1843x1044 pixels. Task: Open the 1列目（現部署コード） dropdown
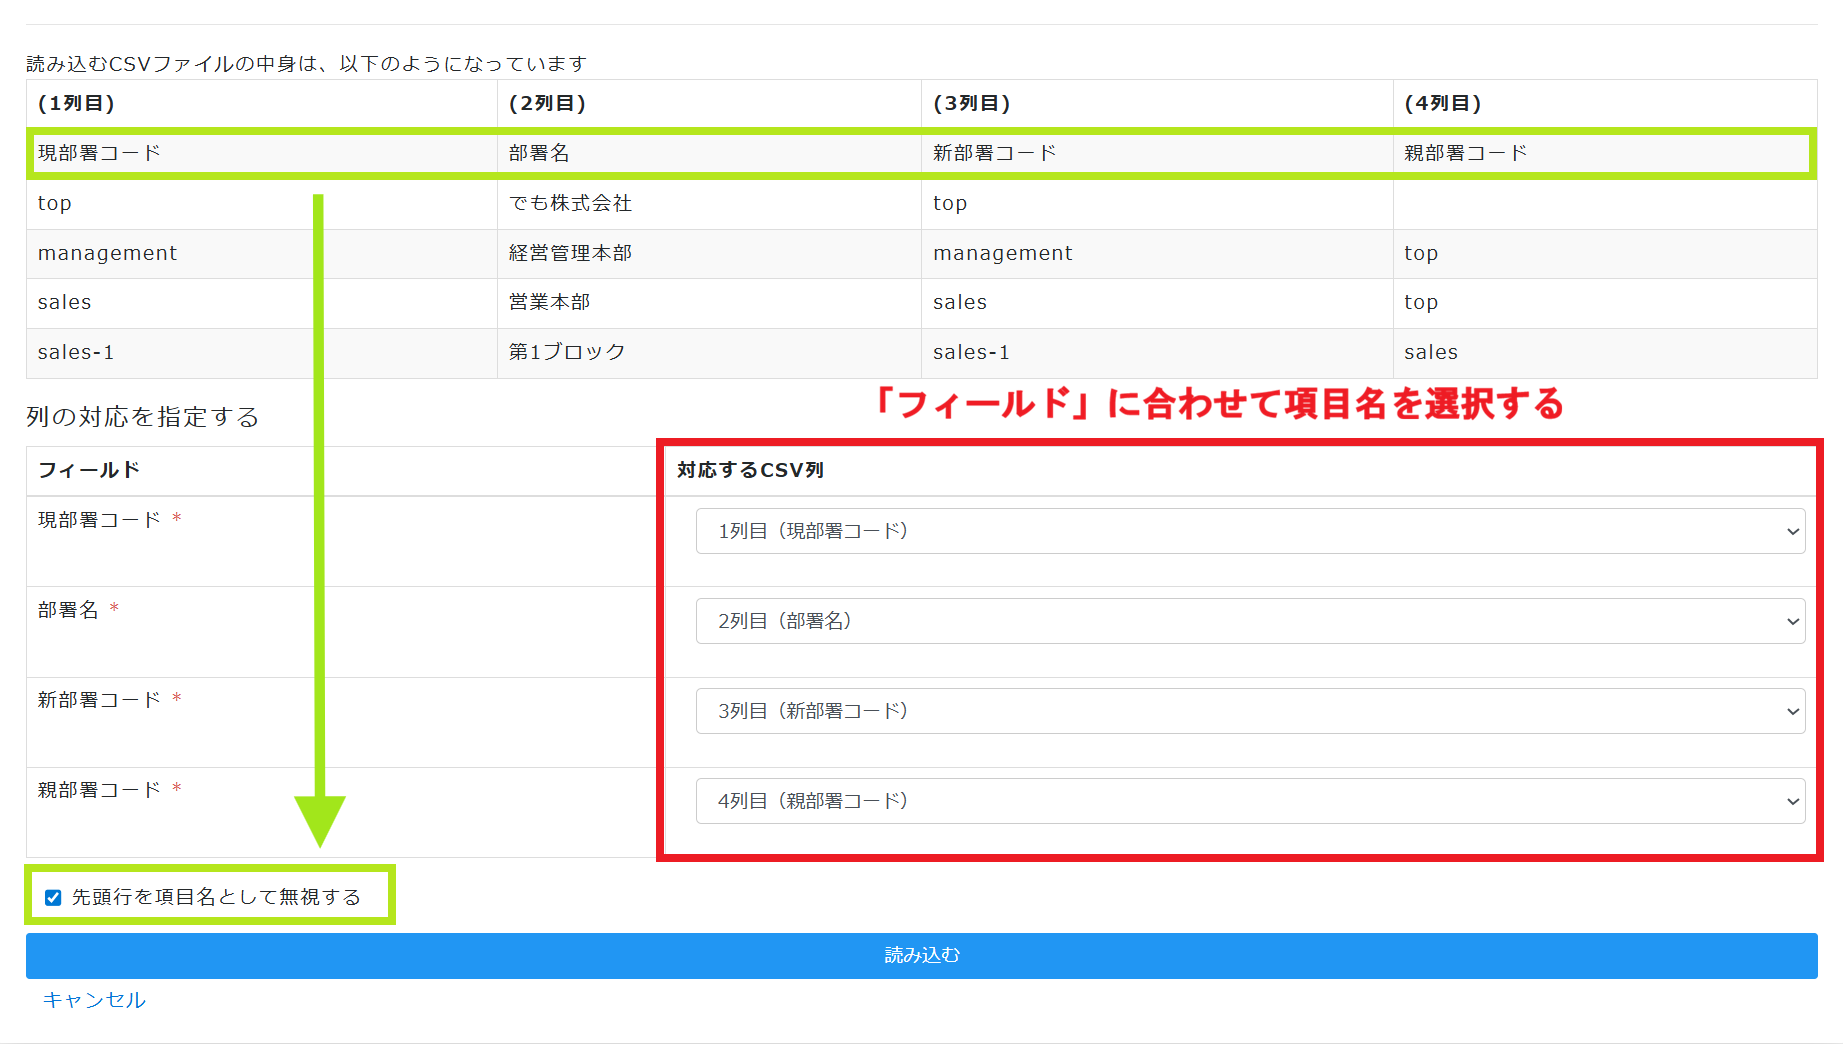1249,531
